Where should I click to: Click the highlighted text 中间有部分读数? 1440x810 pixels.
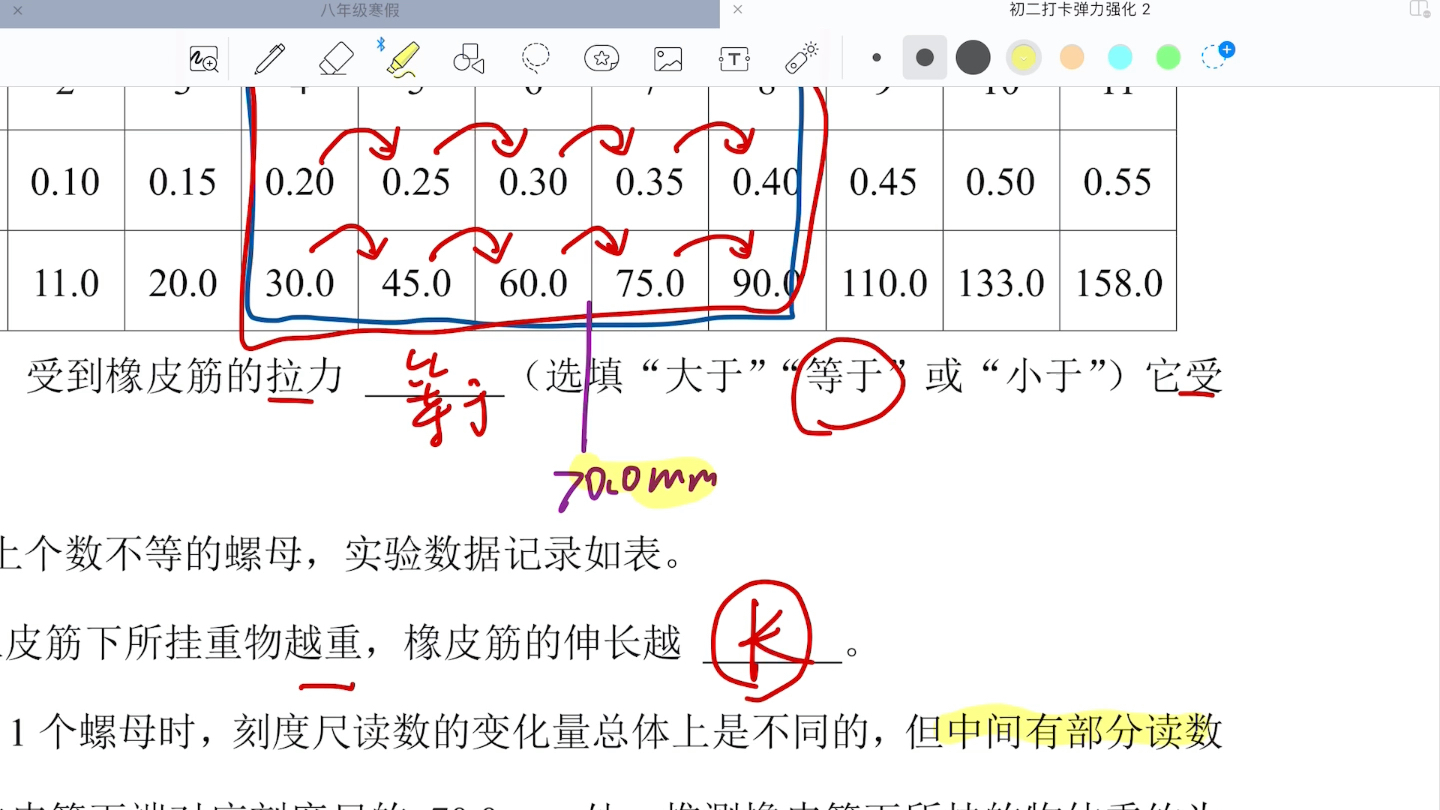[x=1083, y=731]
